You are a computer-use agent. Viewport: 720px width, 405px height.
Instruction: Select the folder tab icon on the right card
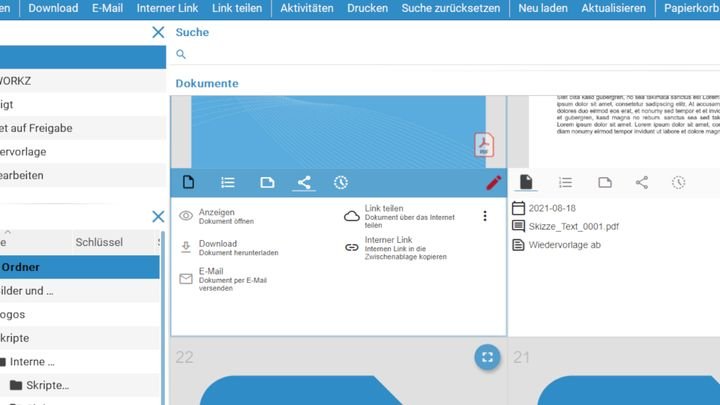pos(605,182)
